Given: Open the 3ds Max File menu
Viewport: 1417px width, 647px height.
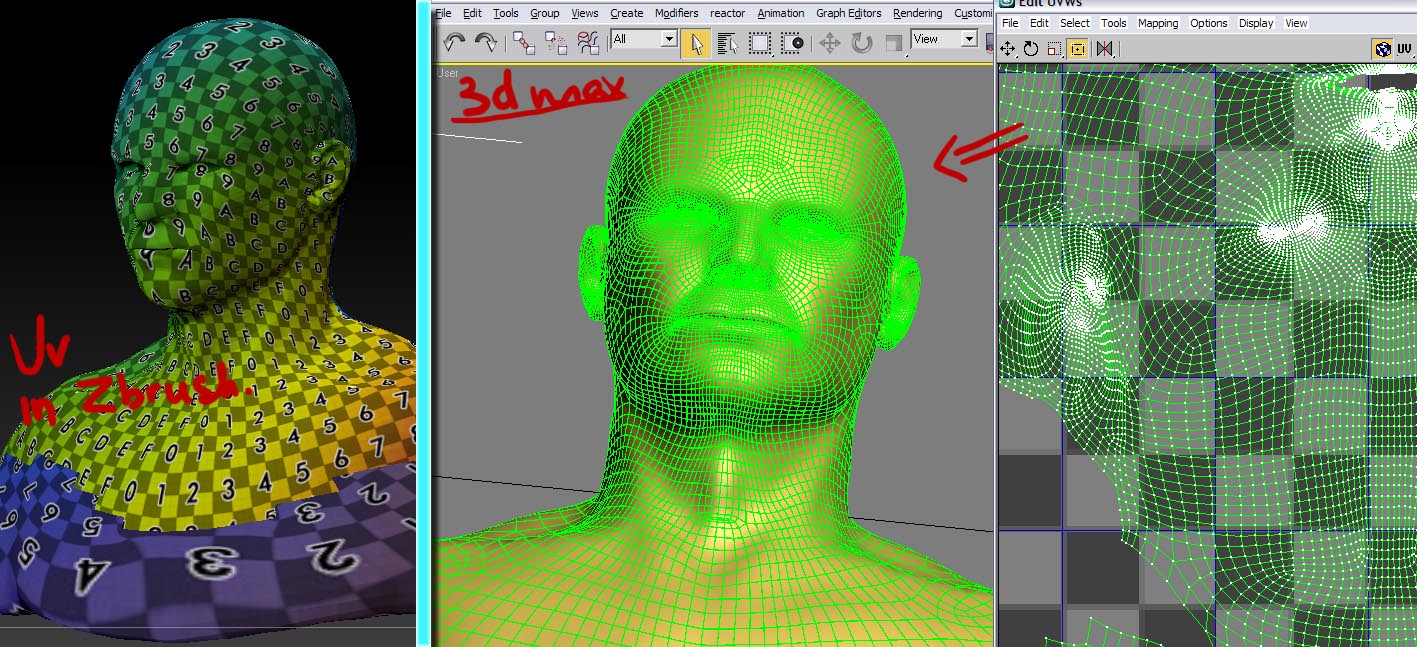Looking at the screenshot, I should pyautogui.click(x=443, y=13).
